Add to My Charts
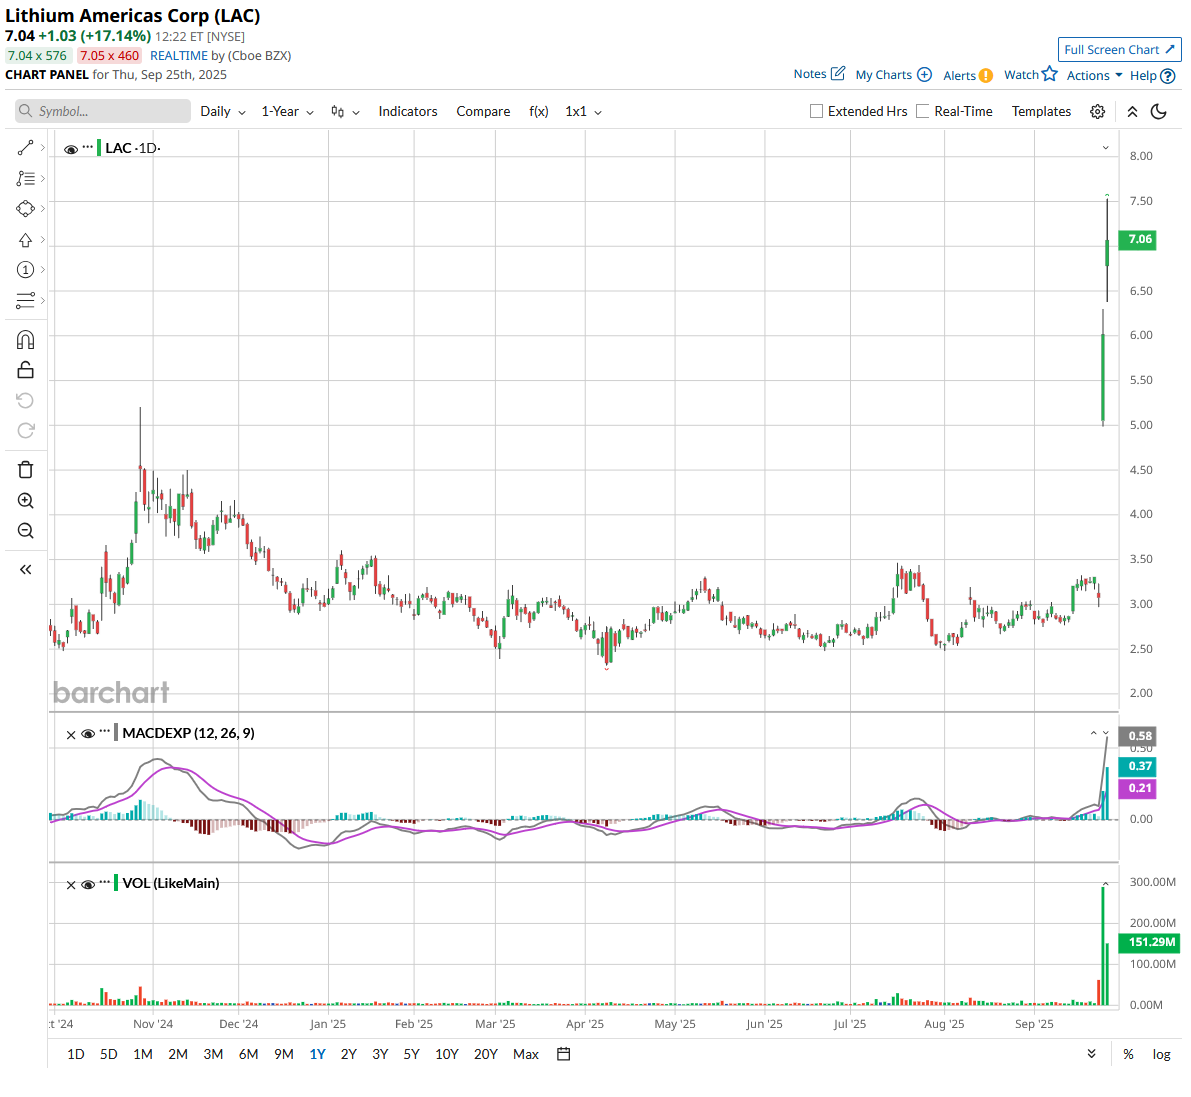The height and width of the screenshot is (1097, 1191). [x=893, y=74]
